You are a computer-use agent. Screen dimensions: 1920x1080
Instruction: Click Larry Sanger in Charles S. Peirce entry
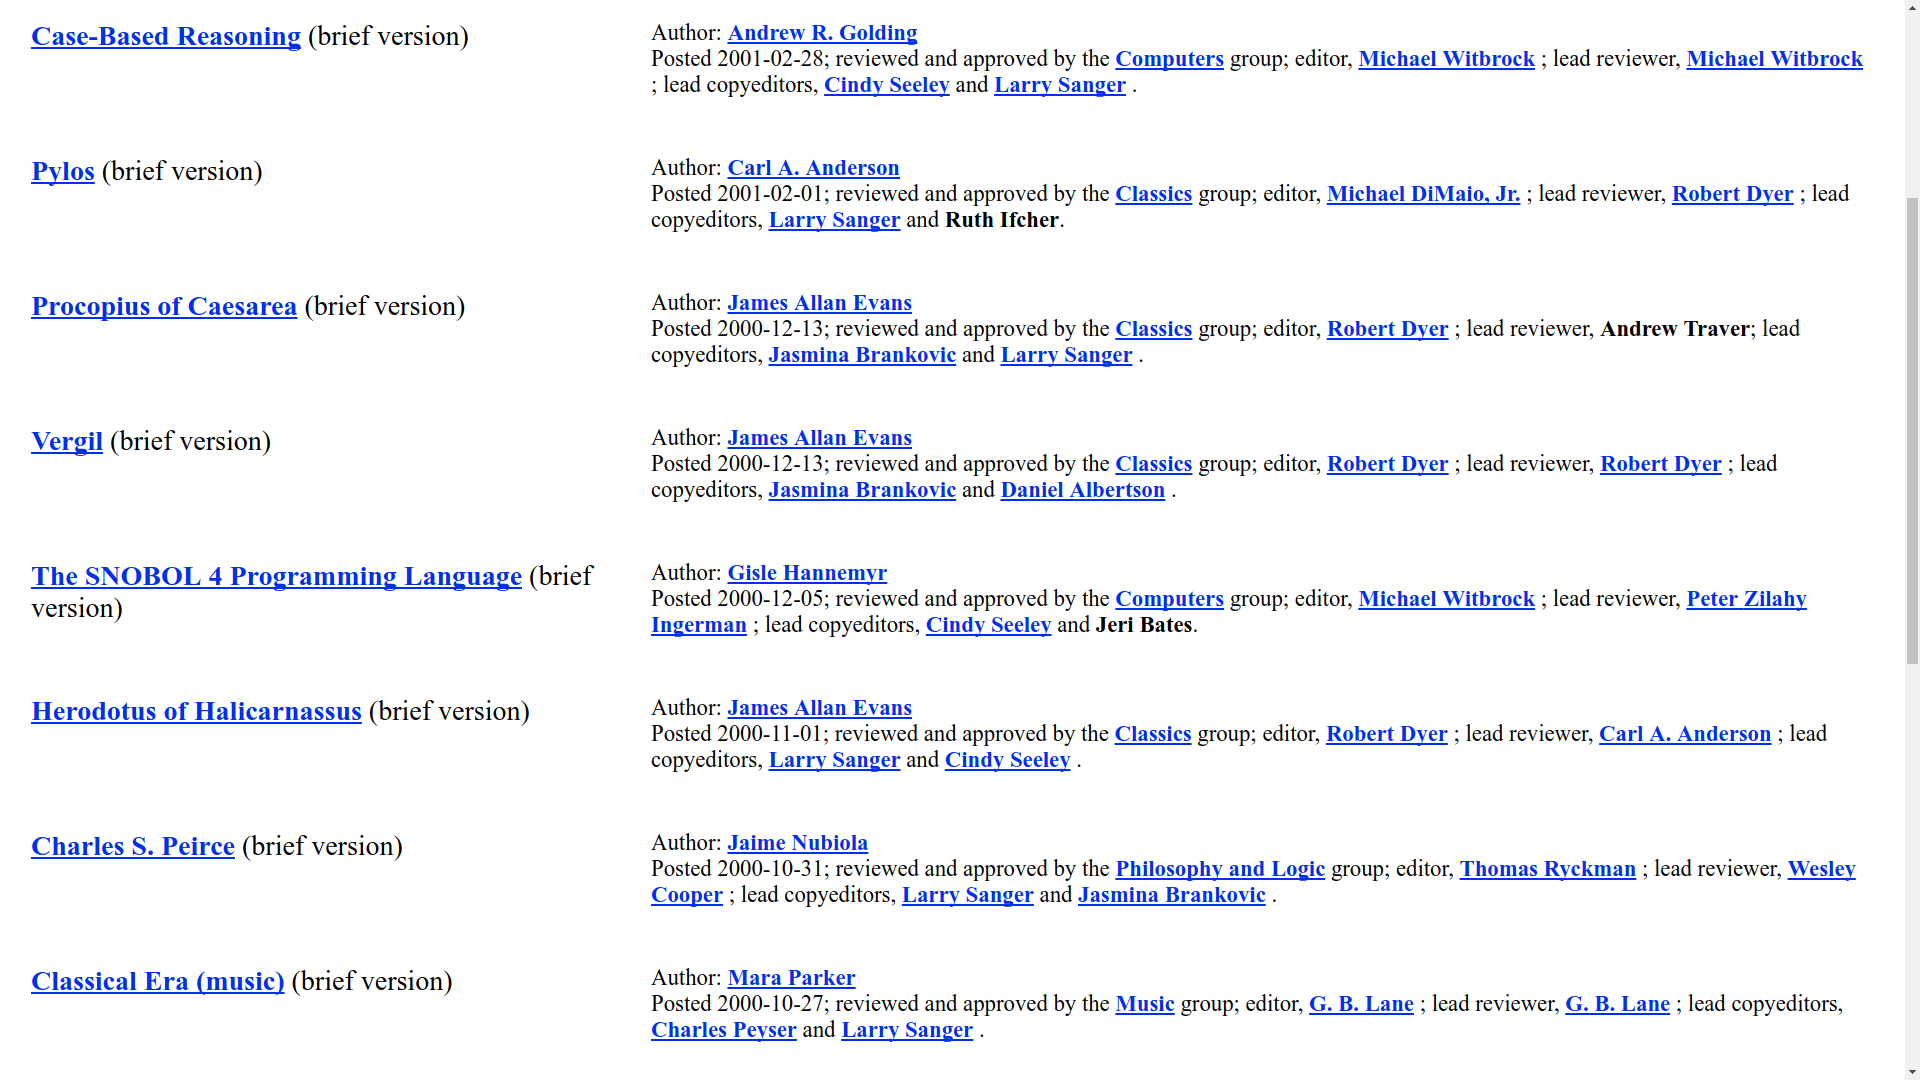967,895
